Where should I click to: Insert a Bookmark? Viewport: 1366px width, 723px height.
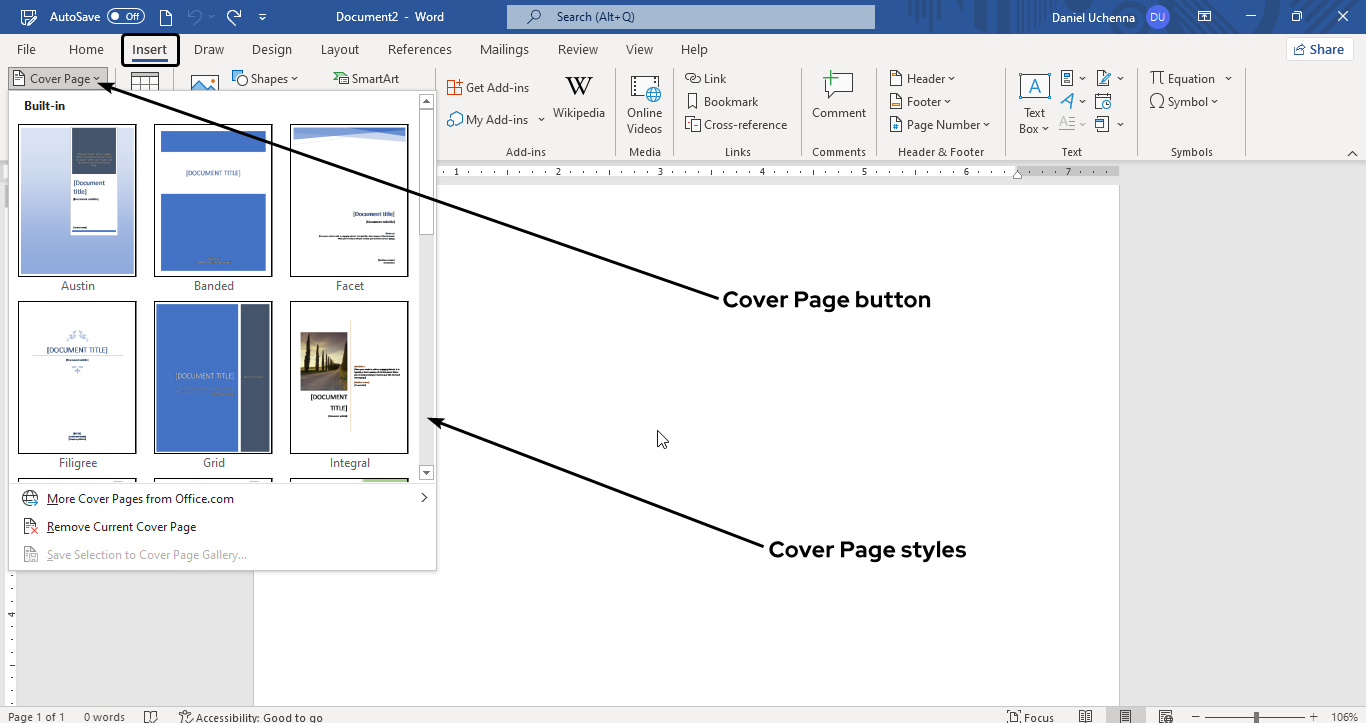pyautogui.click(x=722, y=102)
